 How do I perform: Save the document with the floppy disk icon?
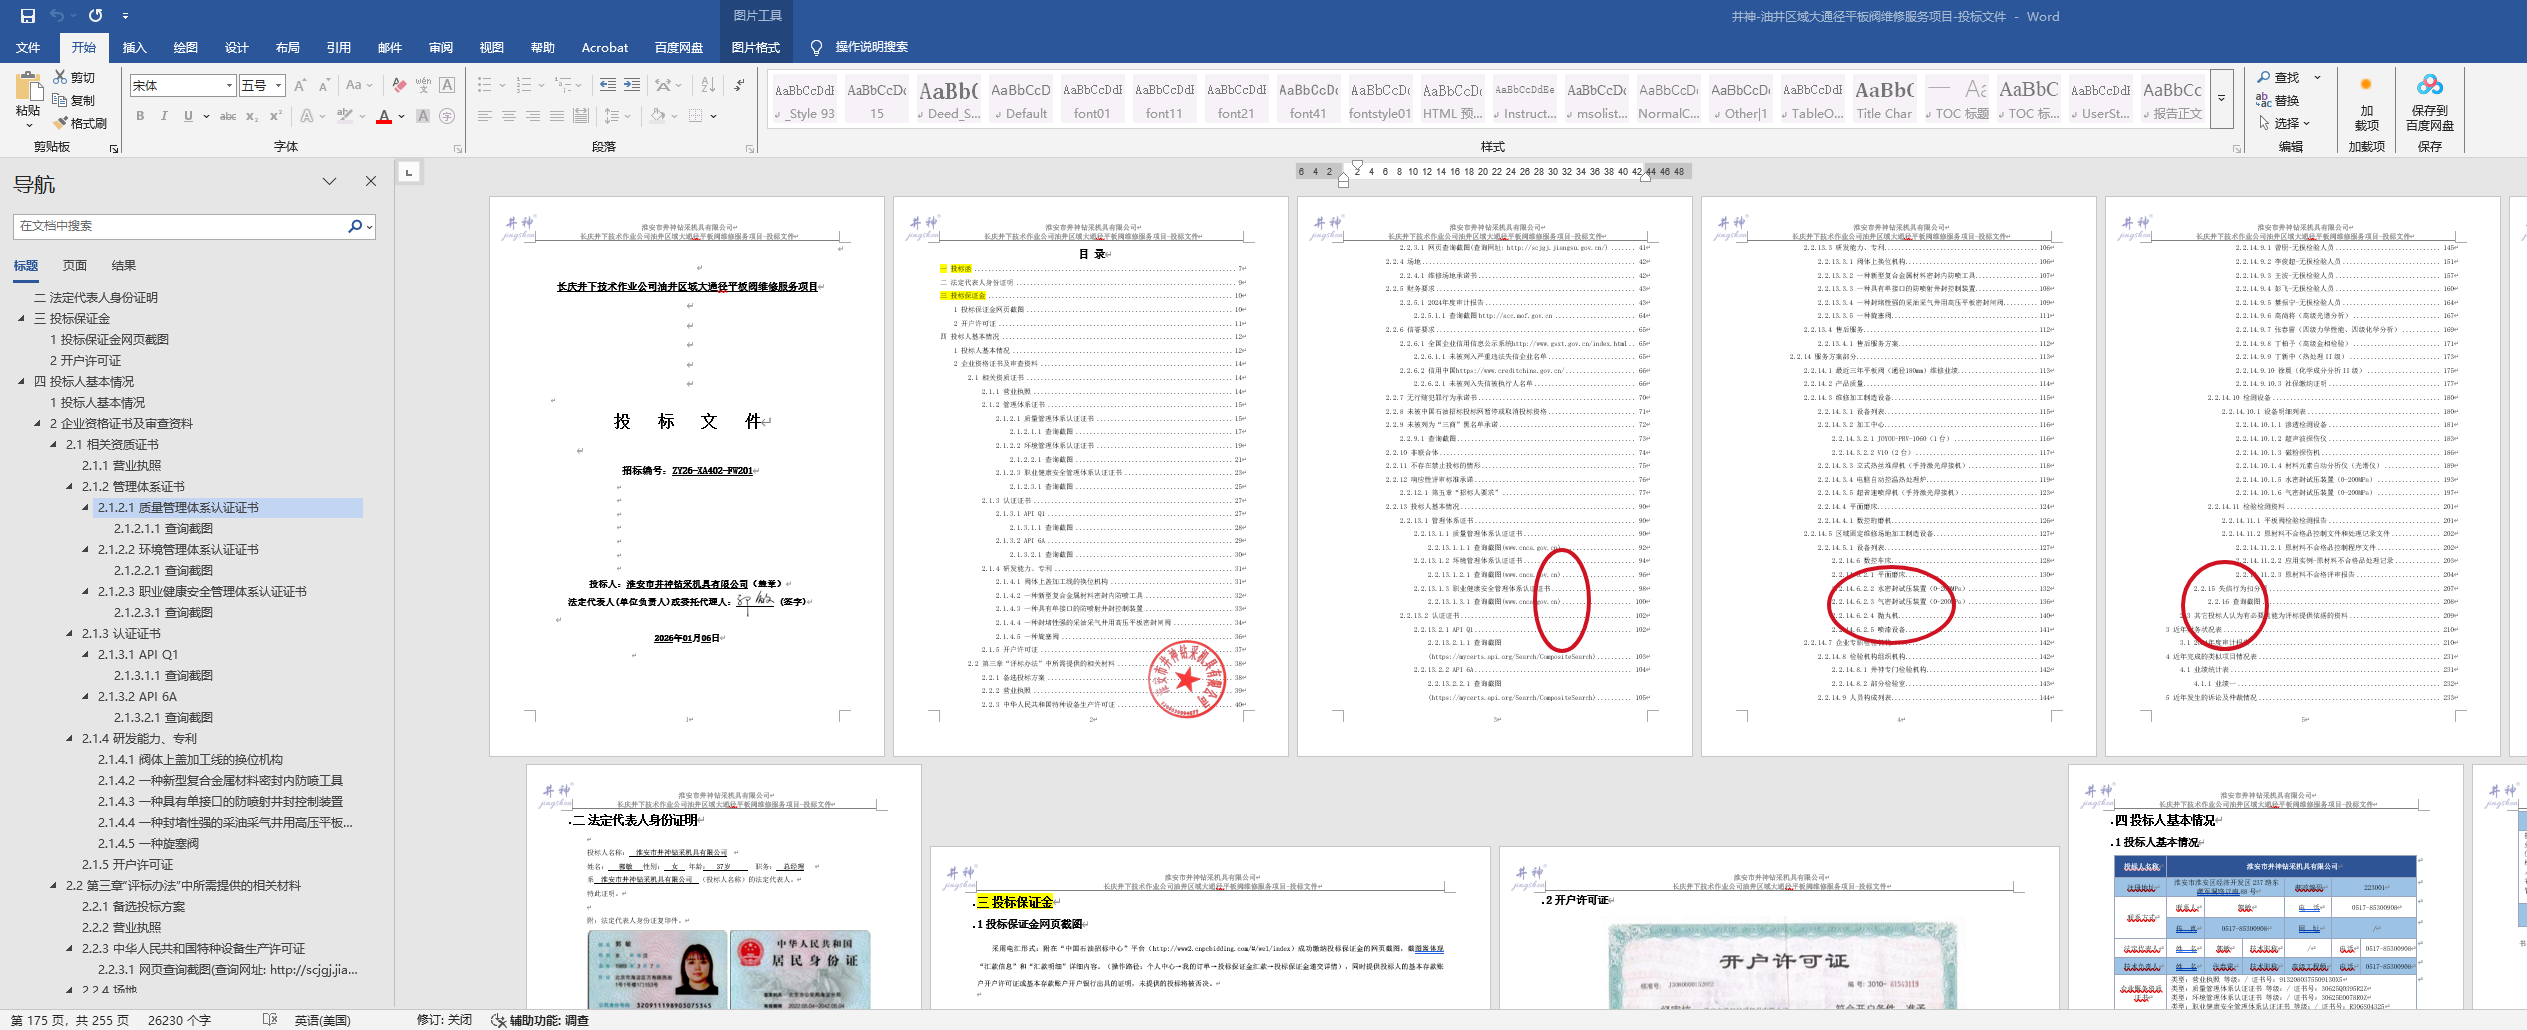click(27, 16)
